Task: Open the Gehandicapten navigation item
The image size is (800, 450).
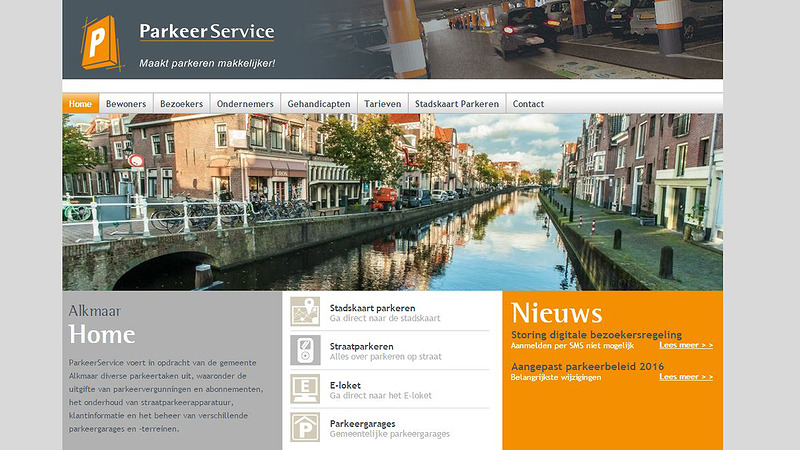Action: 319,104
